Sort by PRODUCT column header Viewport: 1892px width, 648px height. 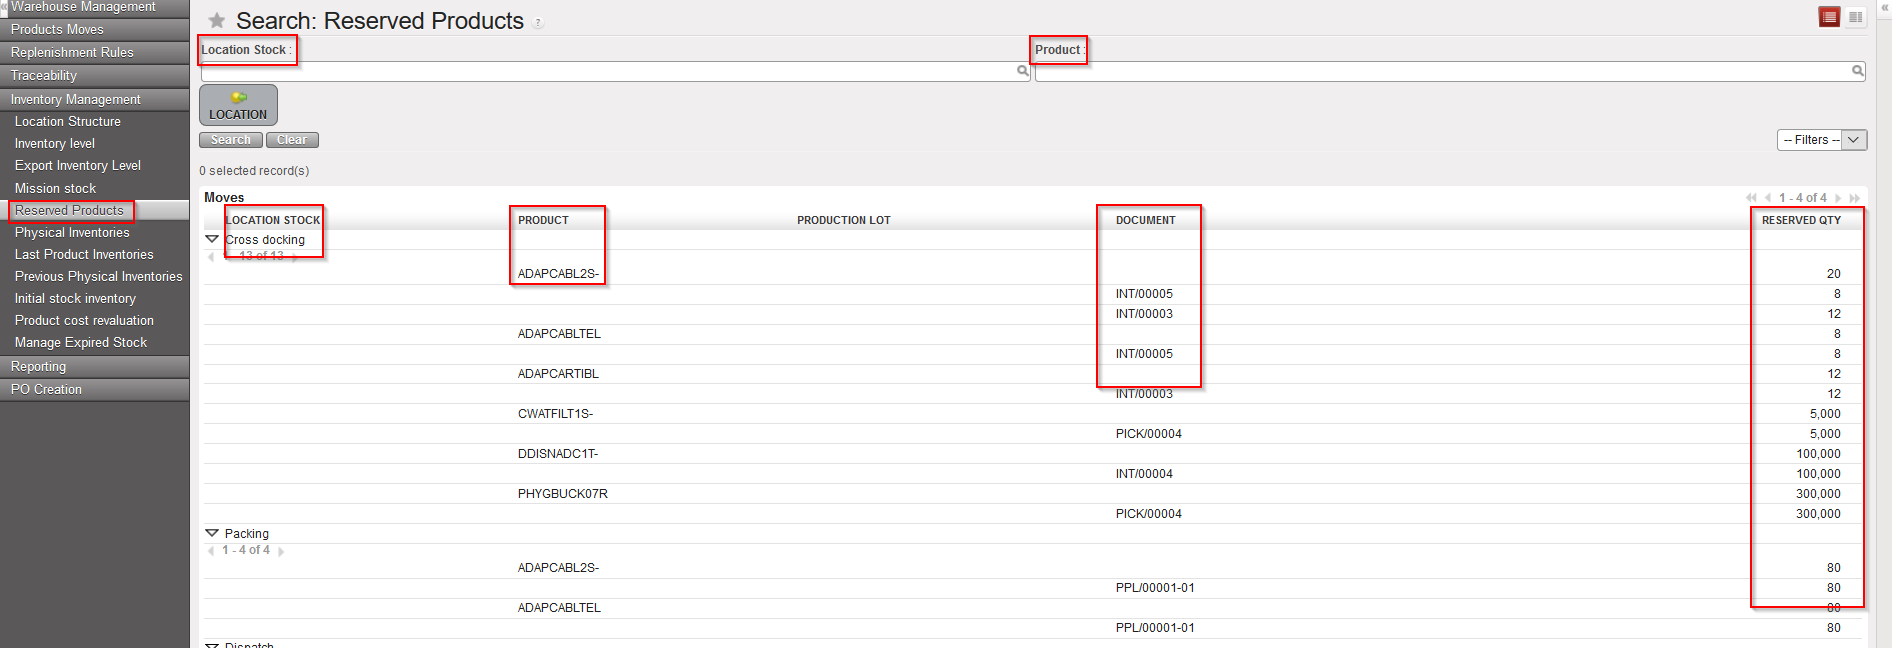543,220
